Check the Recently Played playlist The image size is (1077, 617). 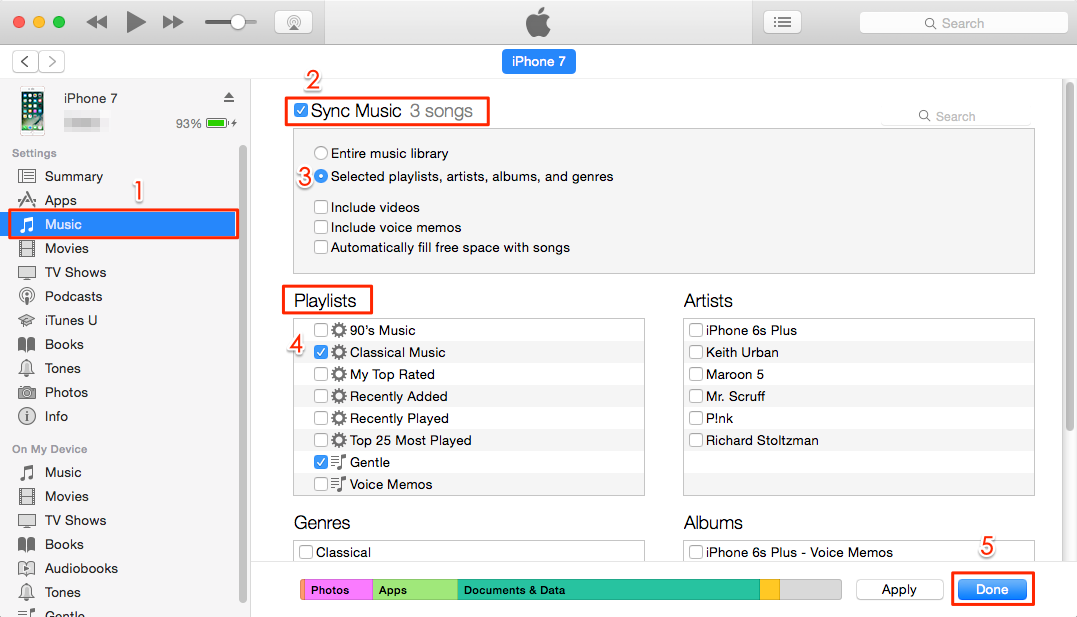point(321,418)
